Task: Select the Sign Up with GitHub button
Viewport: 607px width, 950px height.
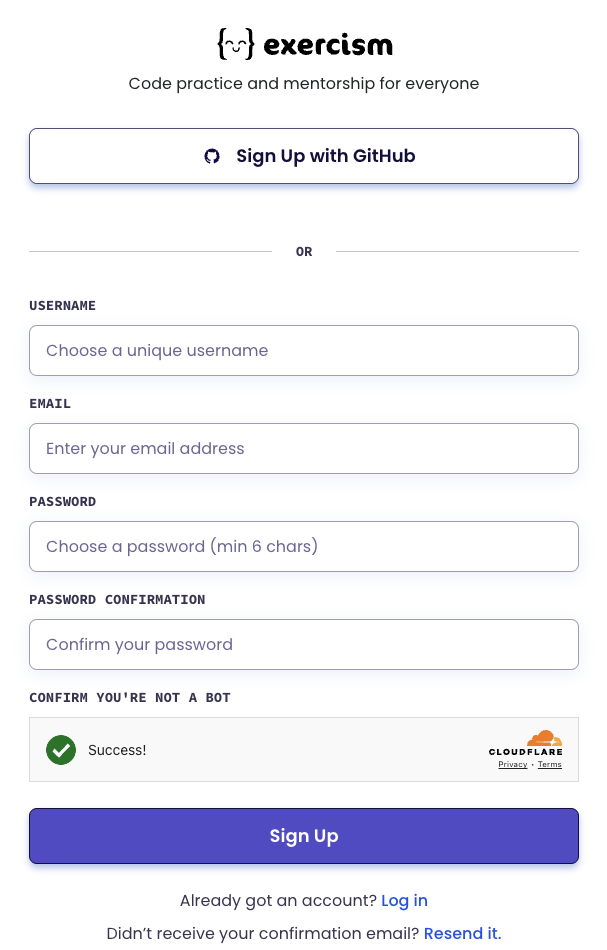Action: [304, 156]
